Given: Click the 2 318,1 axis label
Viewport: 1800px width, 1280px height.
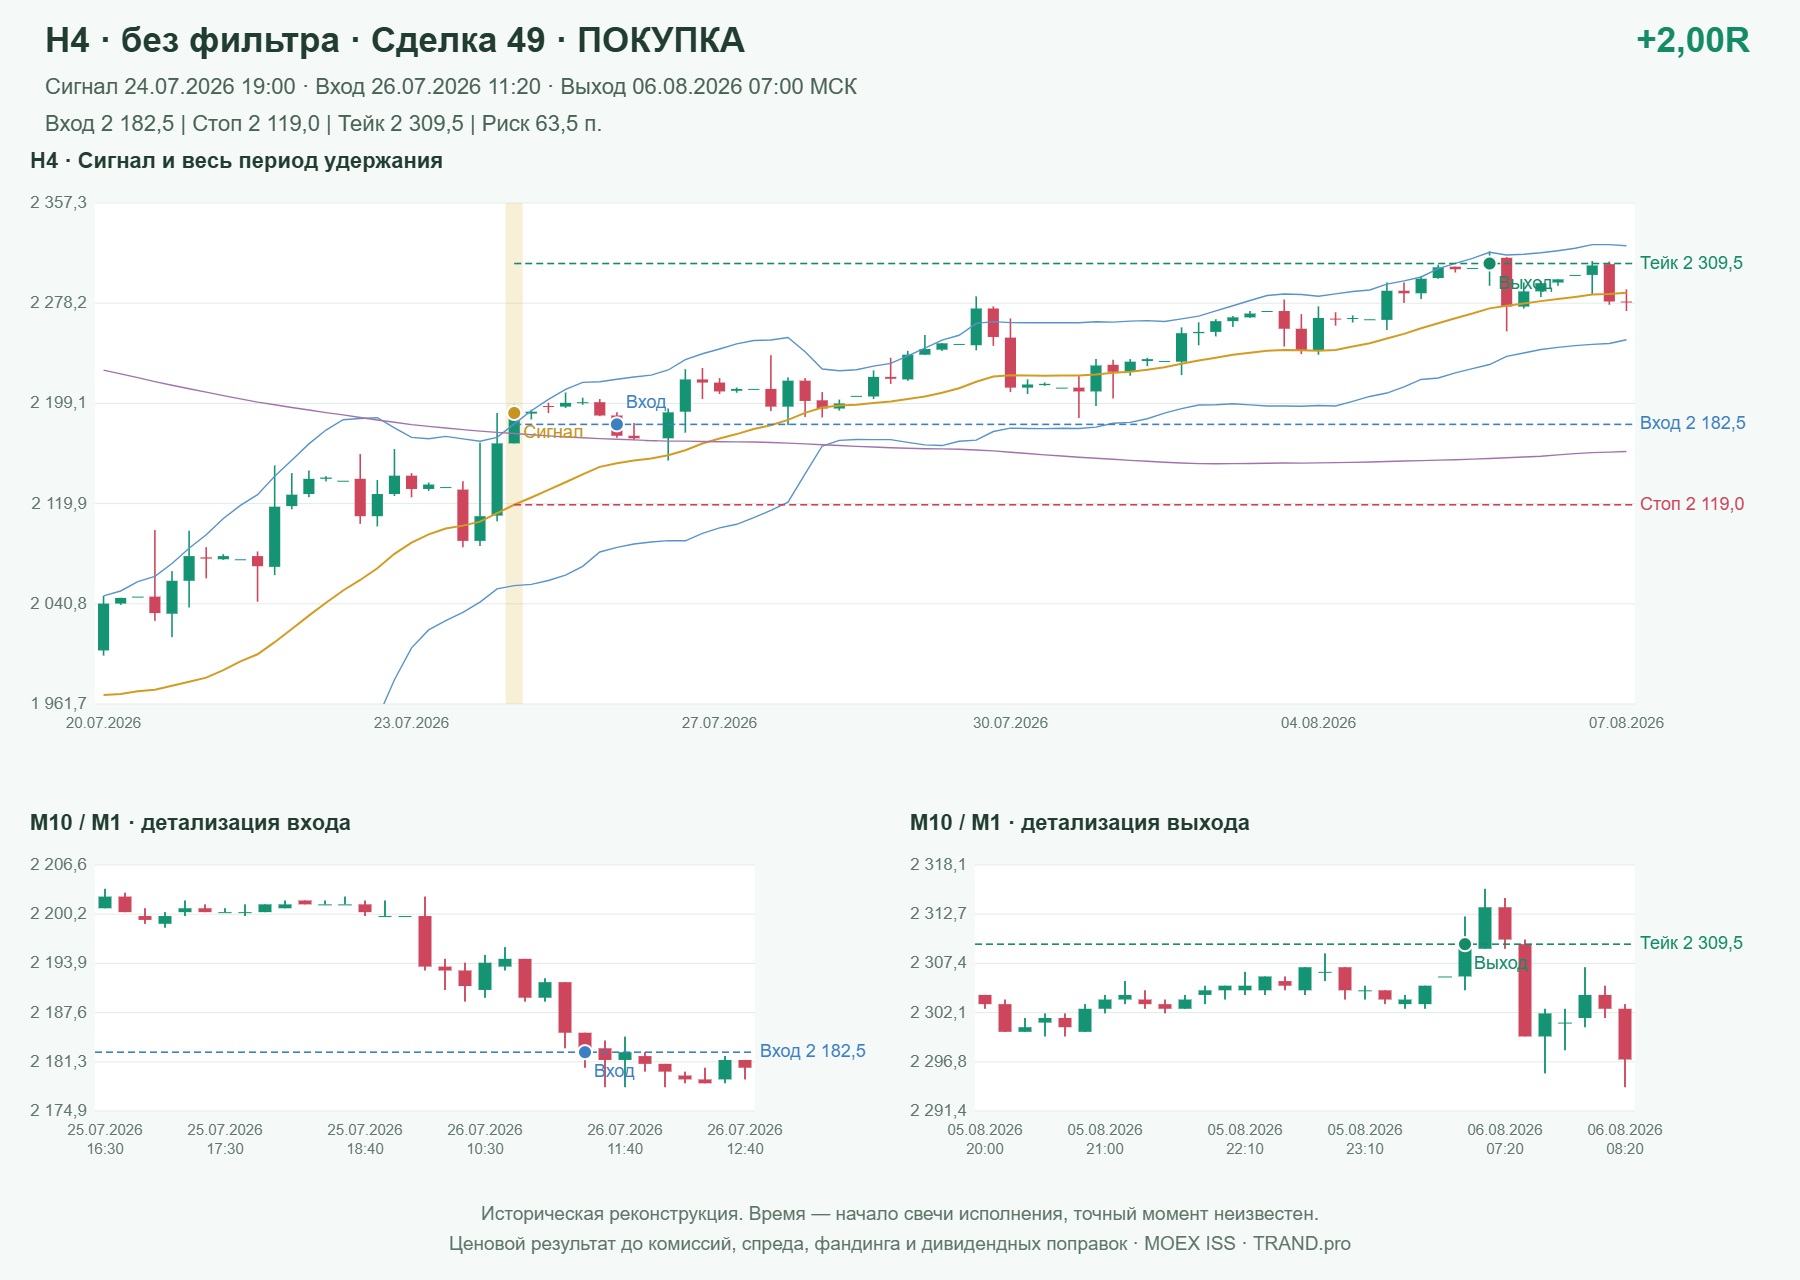Looking at the screenshot, I should click(939, 865).
